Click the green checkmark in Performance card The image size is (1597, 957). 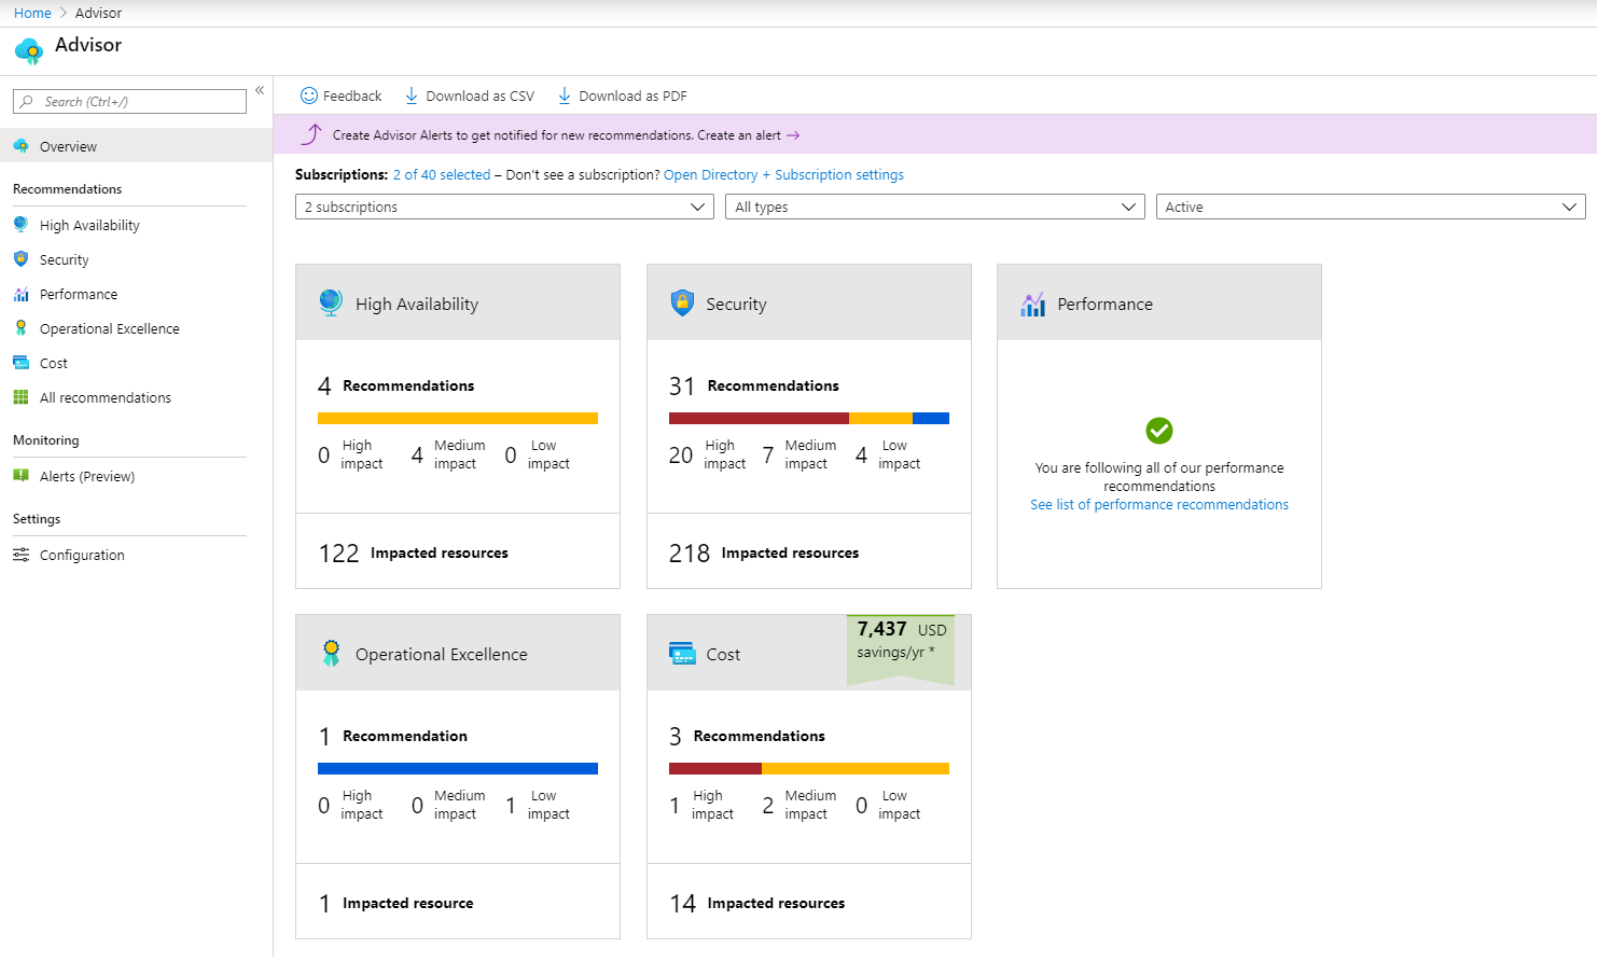pos(1159,431)
